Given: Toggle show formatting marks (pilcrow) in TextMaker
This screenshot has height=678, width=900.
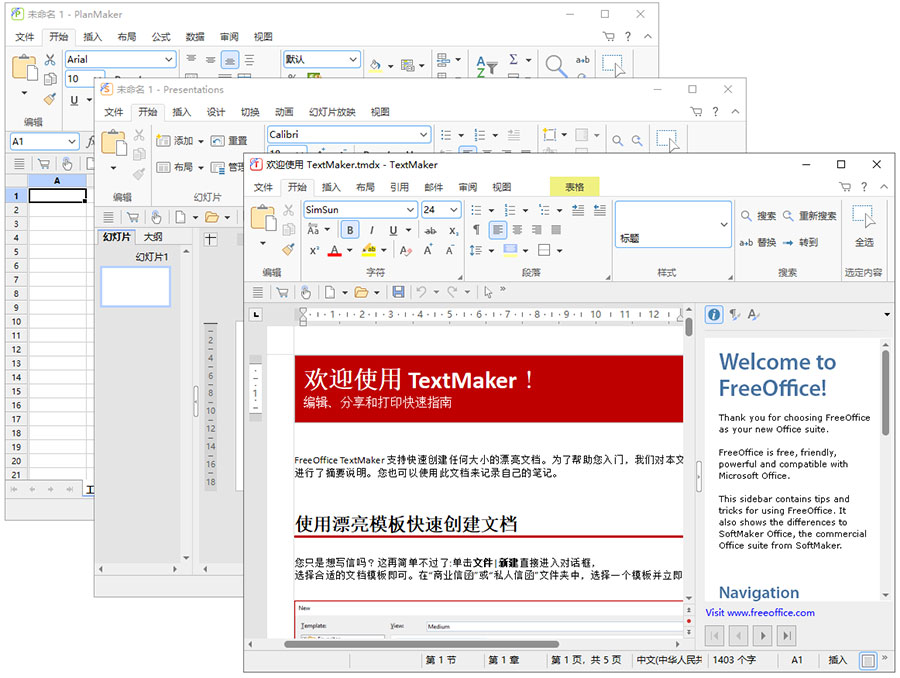Looking at the screenshot, I should [476, 230].
